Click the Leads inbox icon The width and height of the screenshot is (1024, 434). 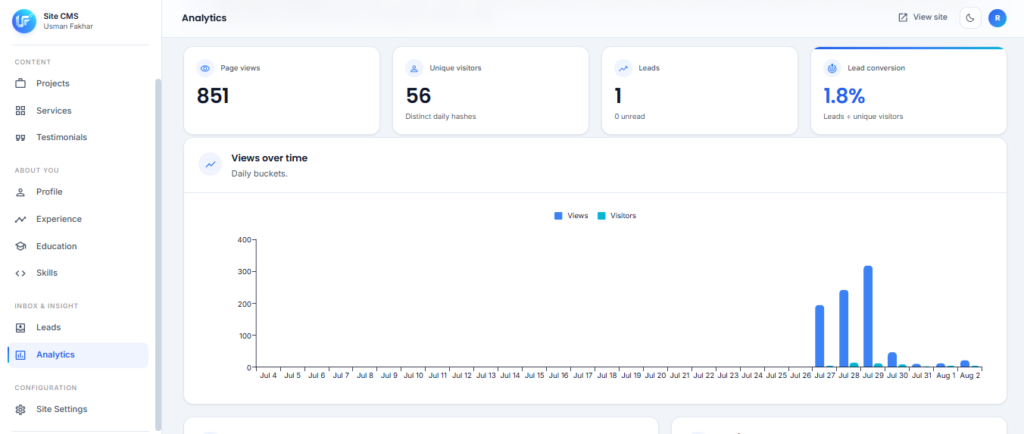[x=20, y=328]
